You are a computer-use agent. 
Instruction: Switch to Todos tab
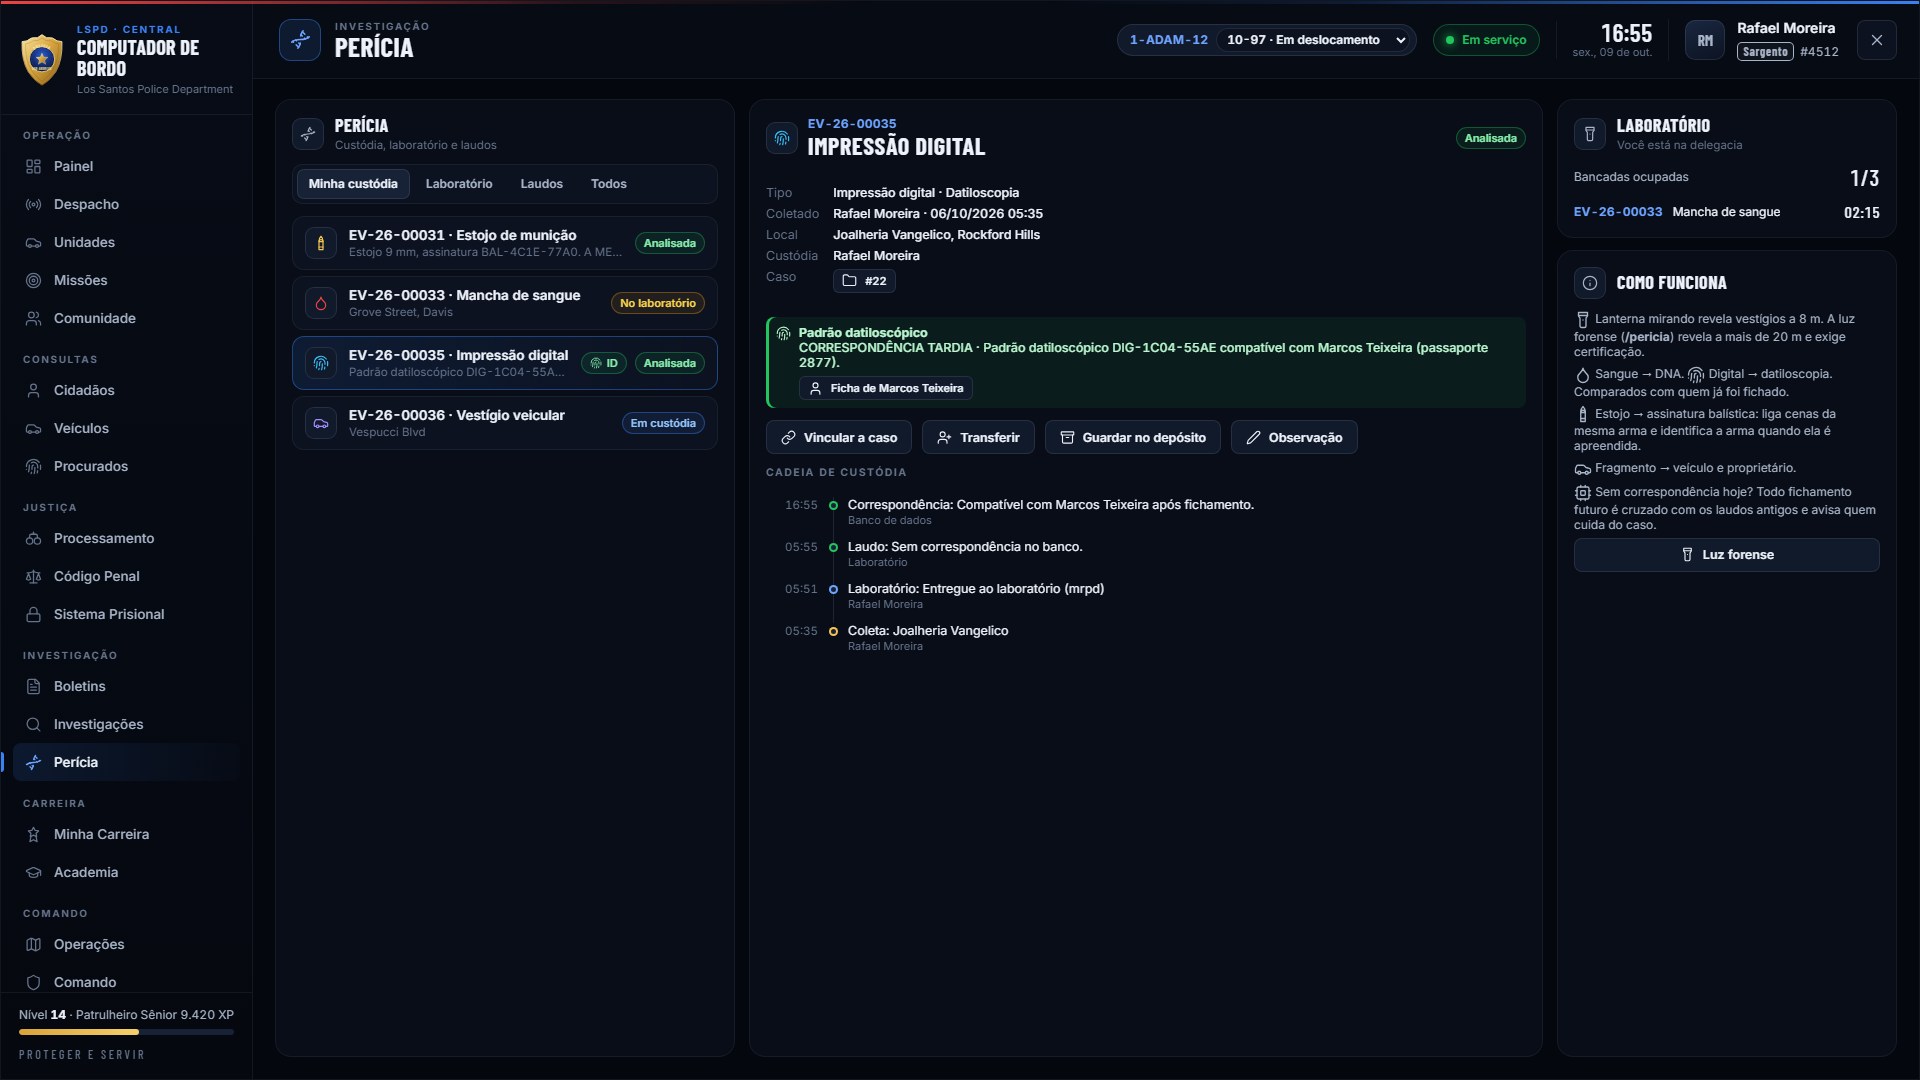tap(609, 184)
